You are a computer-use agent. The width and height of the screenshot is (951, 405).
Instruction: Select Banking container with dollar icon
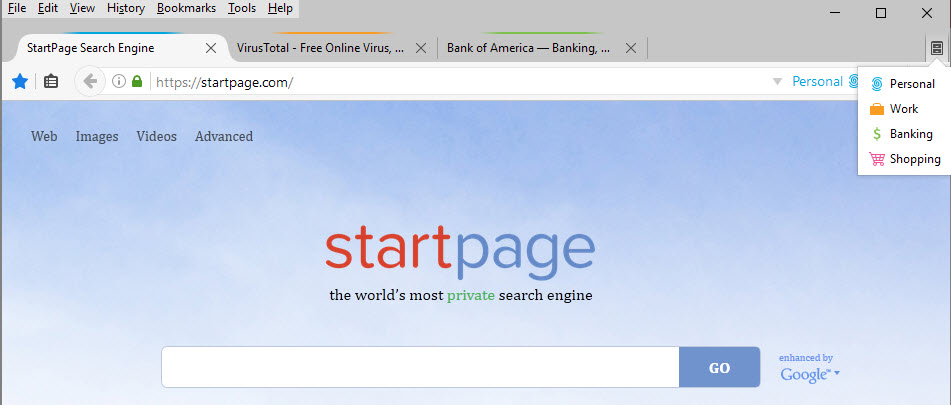click(904, 134)
